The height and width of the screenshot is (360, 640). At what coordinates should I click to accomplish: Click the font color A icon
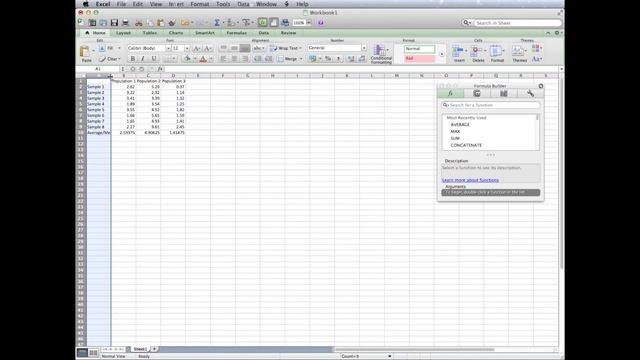[x=203, y=59]
